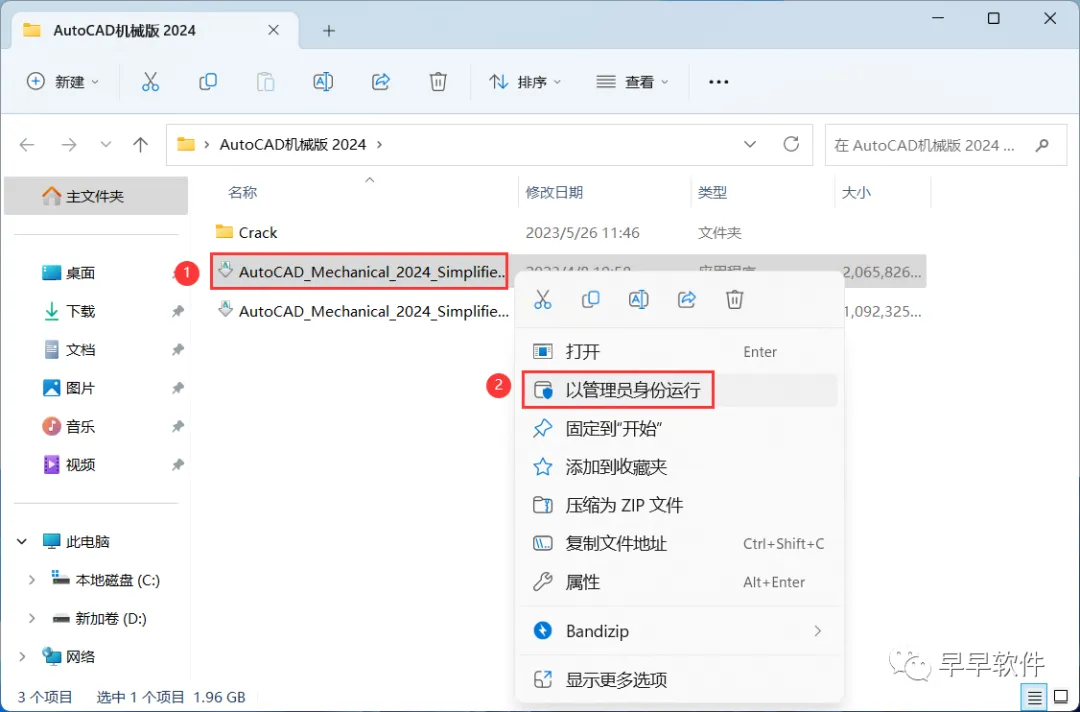
Task: Open the 排序 sort dropdown
Action: coord(525,82)
